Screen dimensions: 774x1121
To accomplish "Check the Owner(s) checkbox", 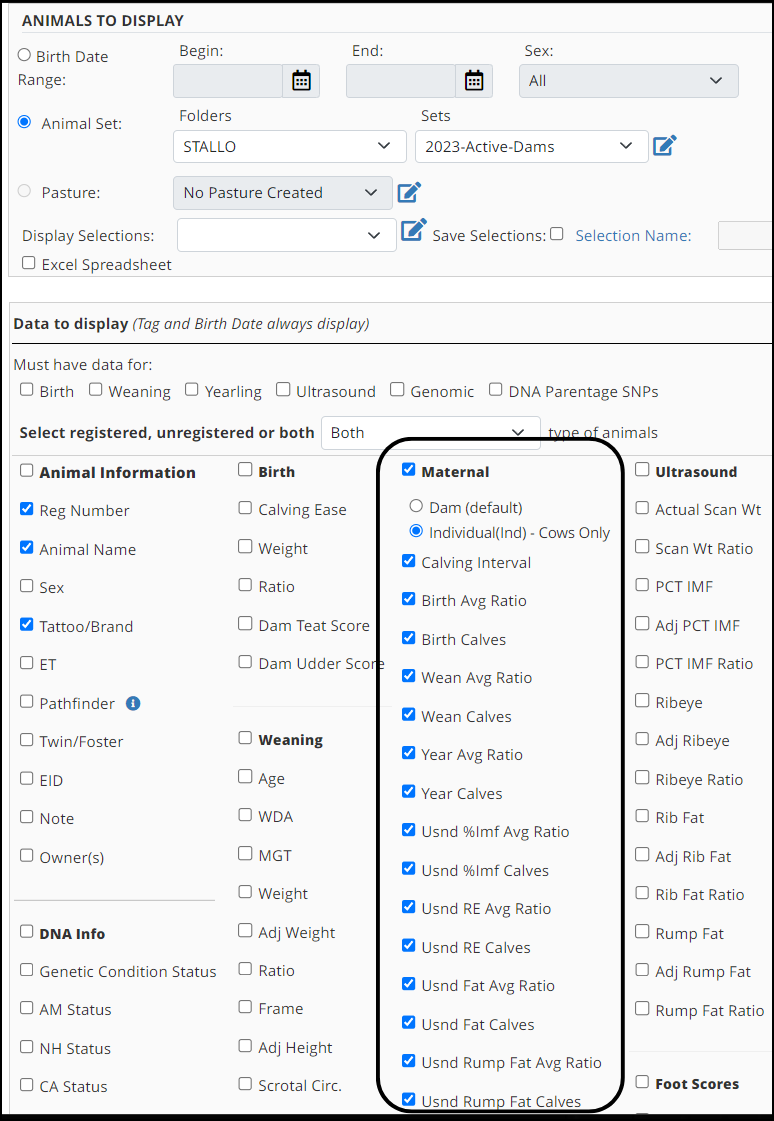I will point(26,855).
